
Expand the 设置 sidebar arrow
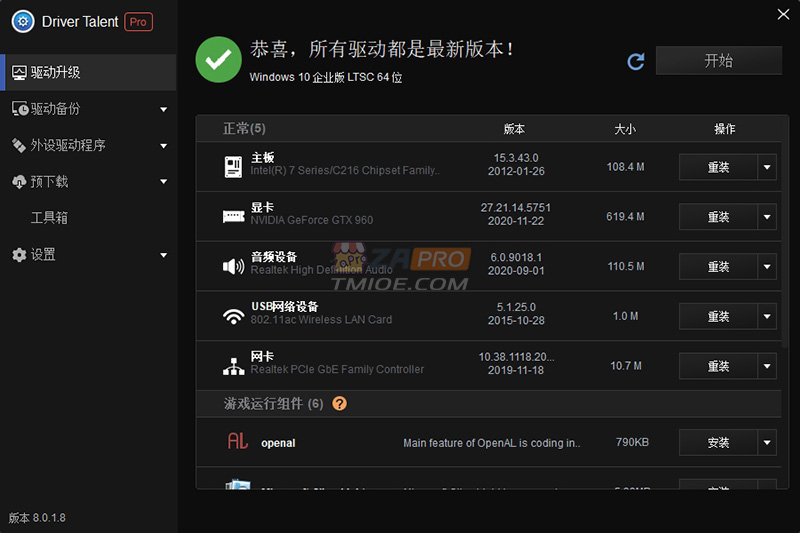point(164,255)
